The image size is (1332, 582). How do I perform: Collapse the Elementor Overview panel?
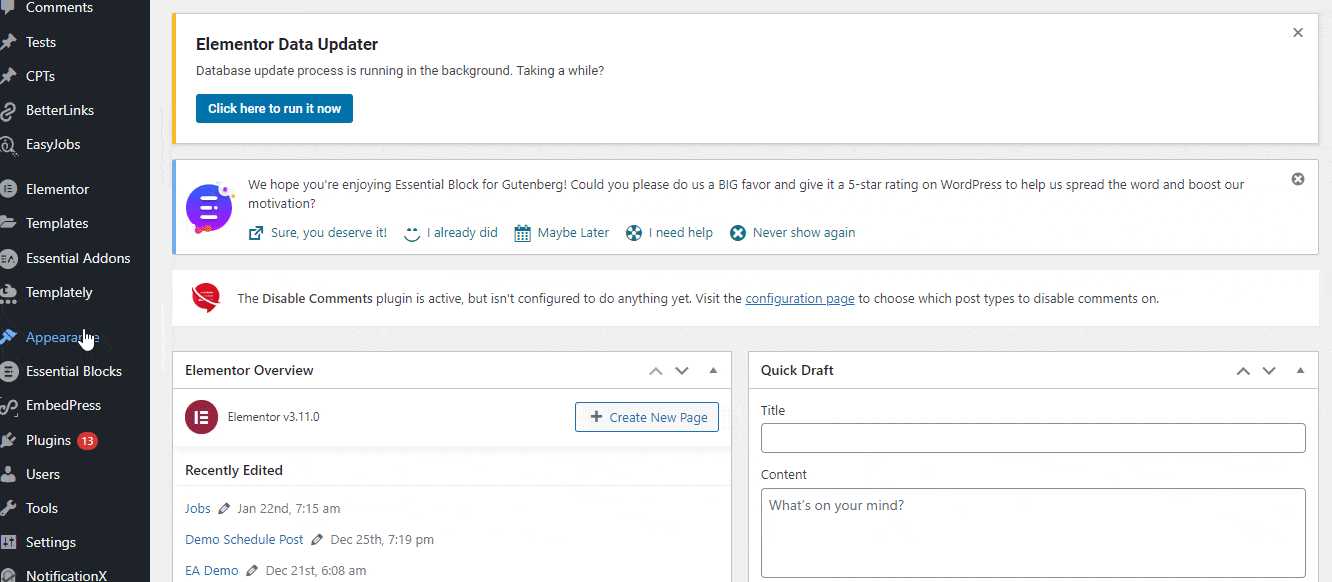(x=713, y=371)
